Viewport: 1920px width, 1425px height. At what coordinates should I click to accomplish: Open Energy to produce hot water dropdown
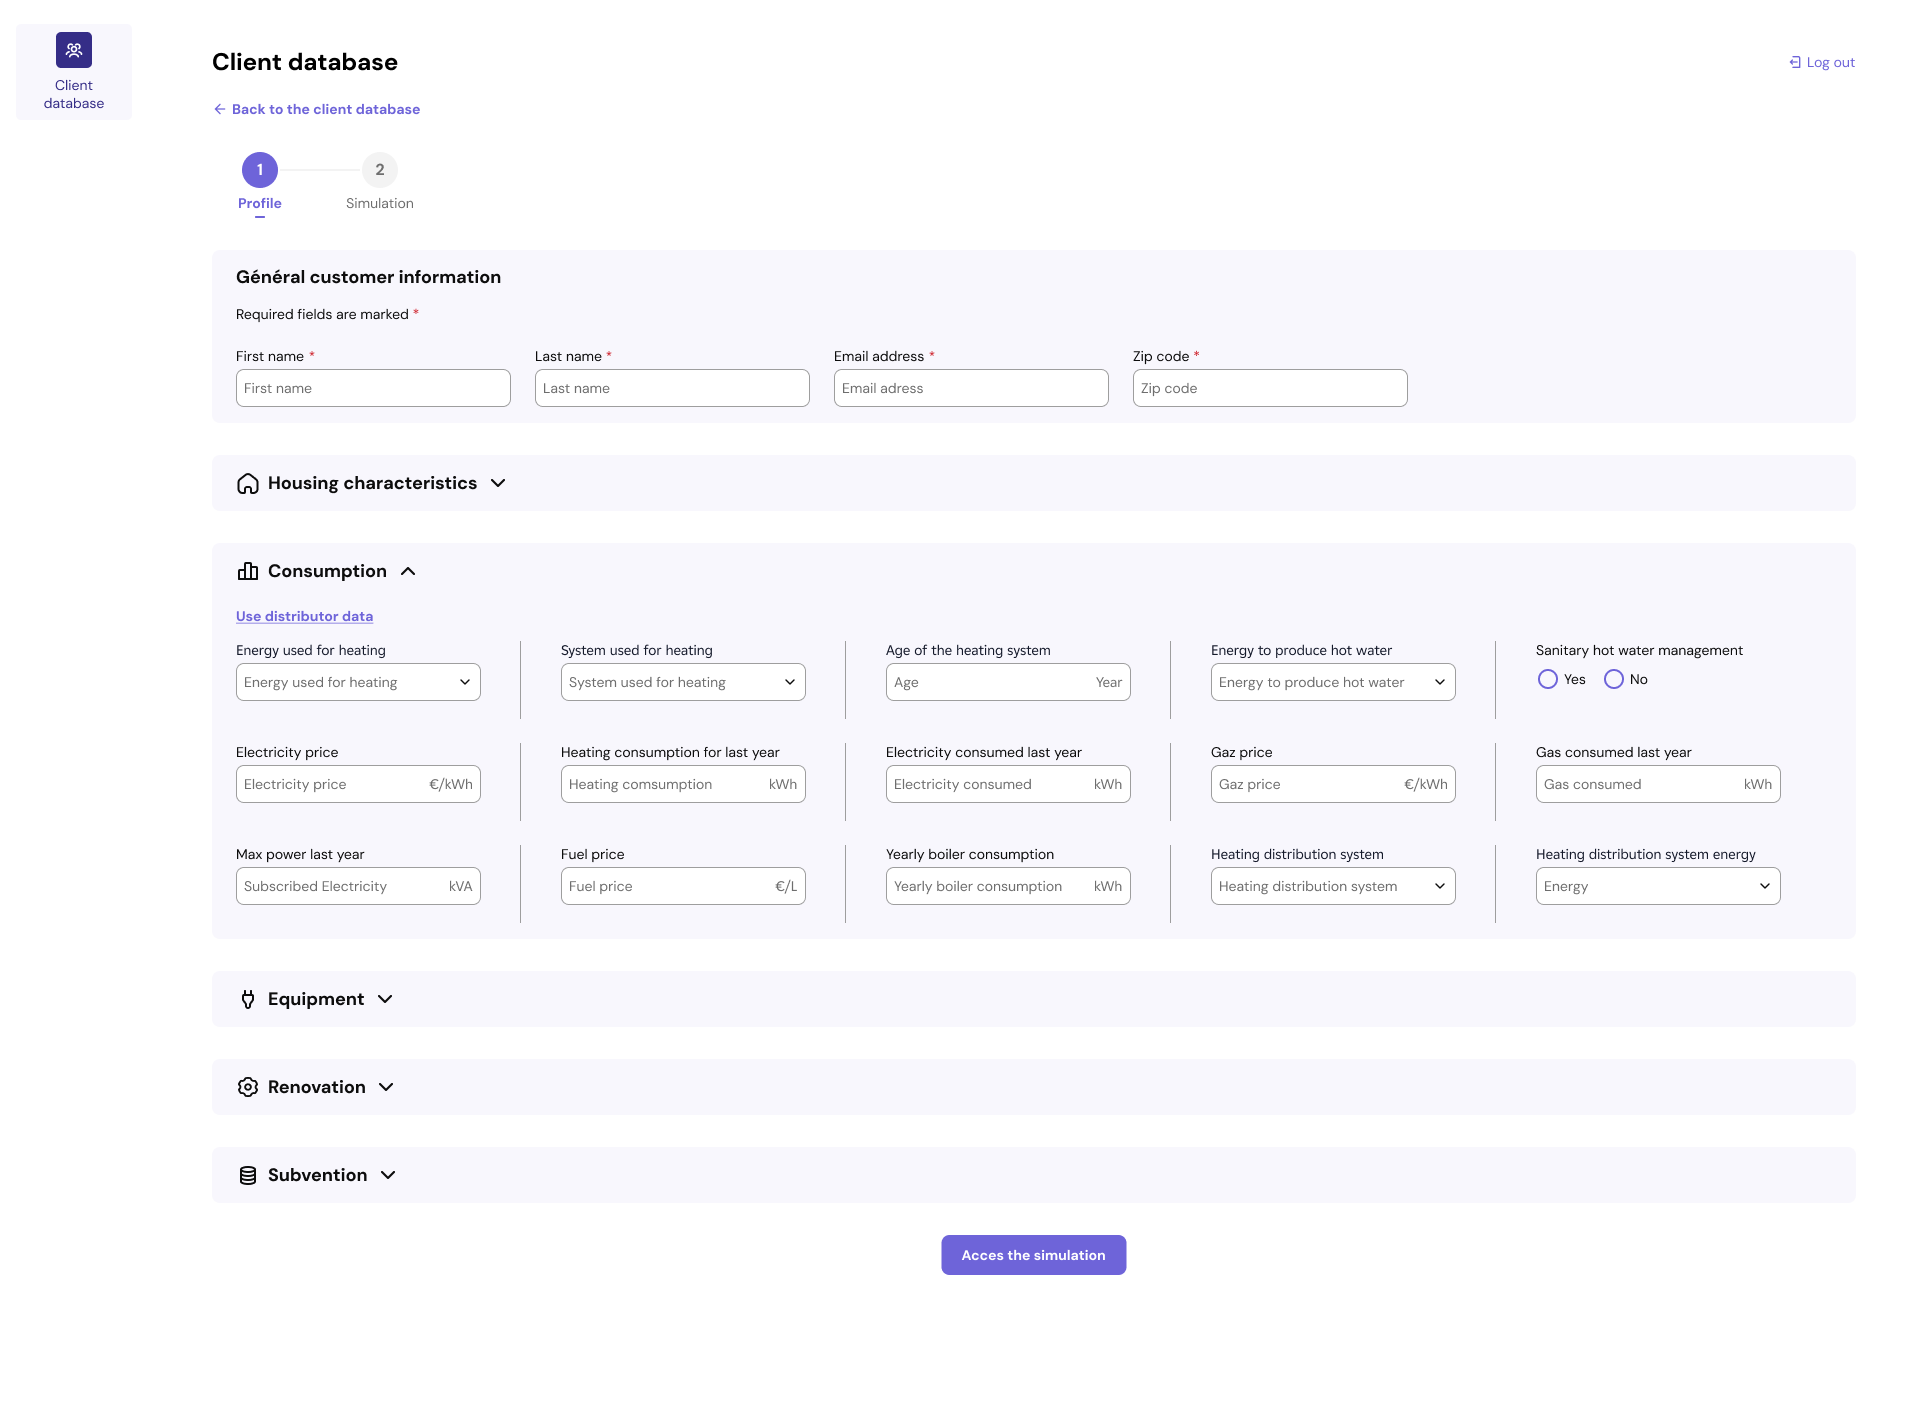click(1333, 682)
